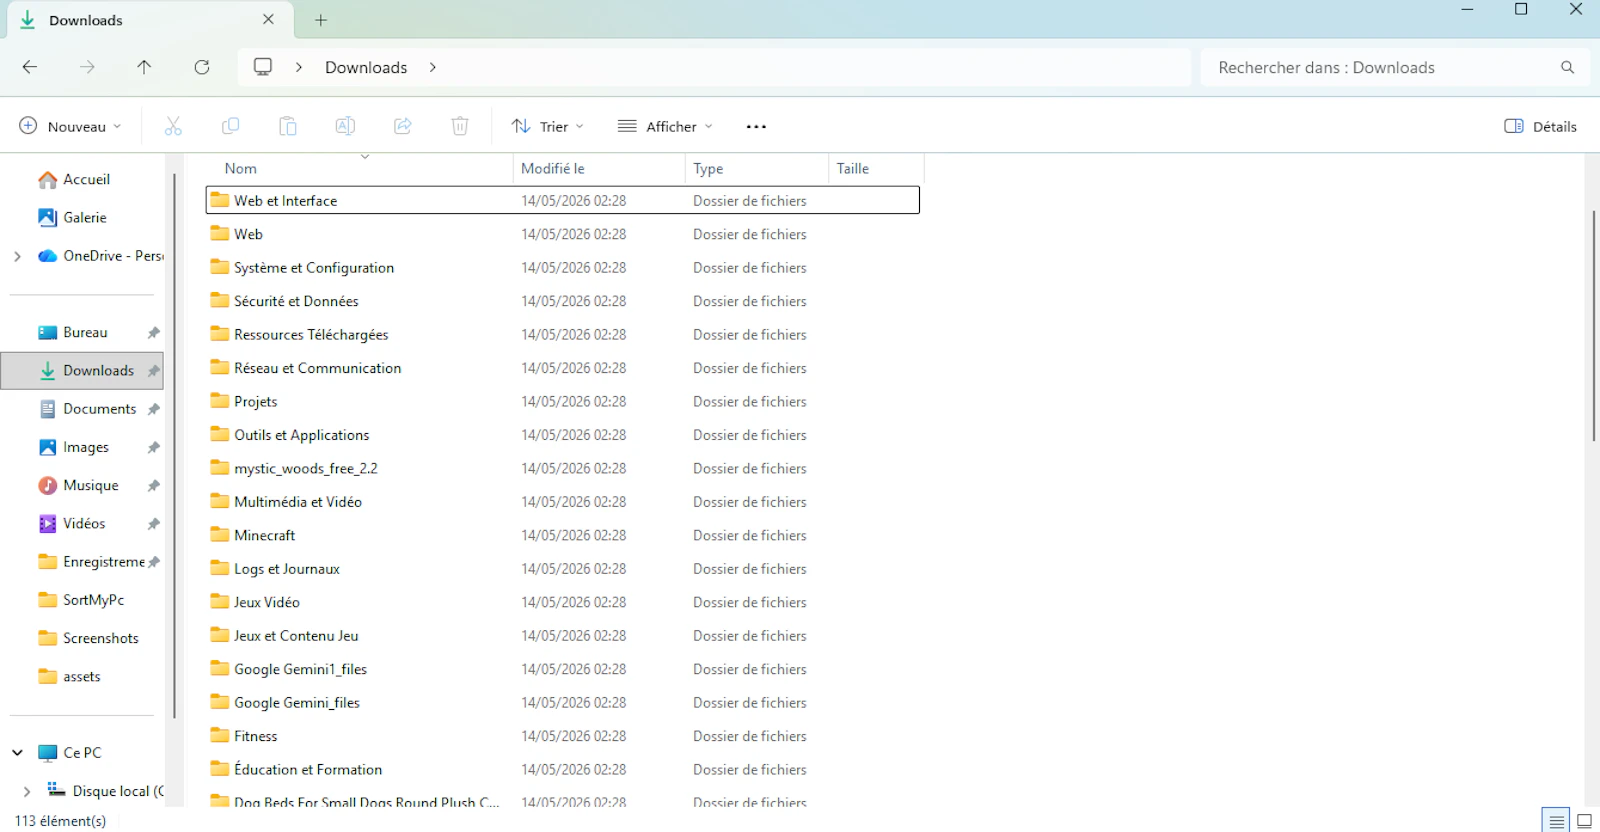Viewport: 1600px width, 832px height.
Task: Expand Disque local tree node
Action: (26, 791)
